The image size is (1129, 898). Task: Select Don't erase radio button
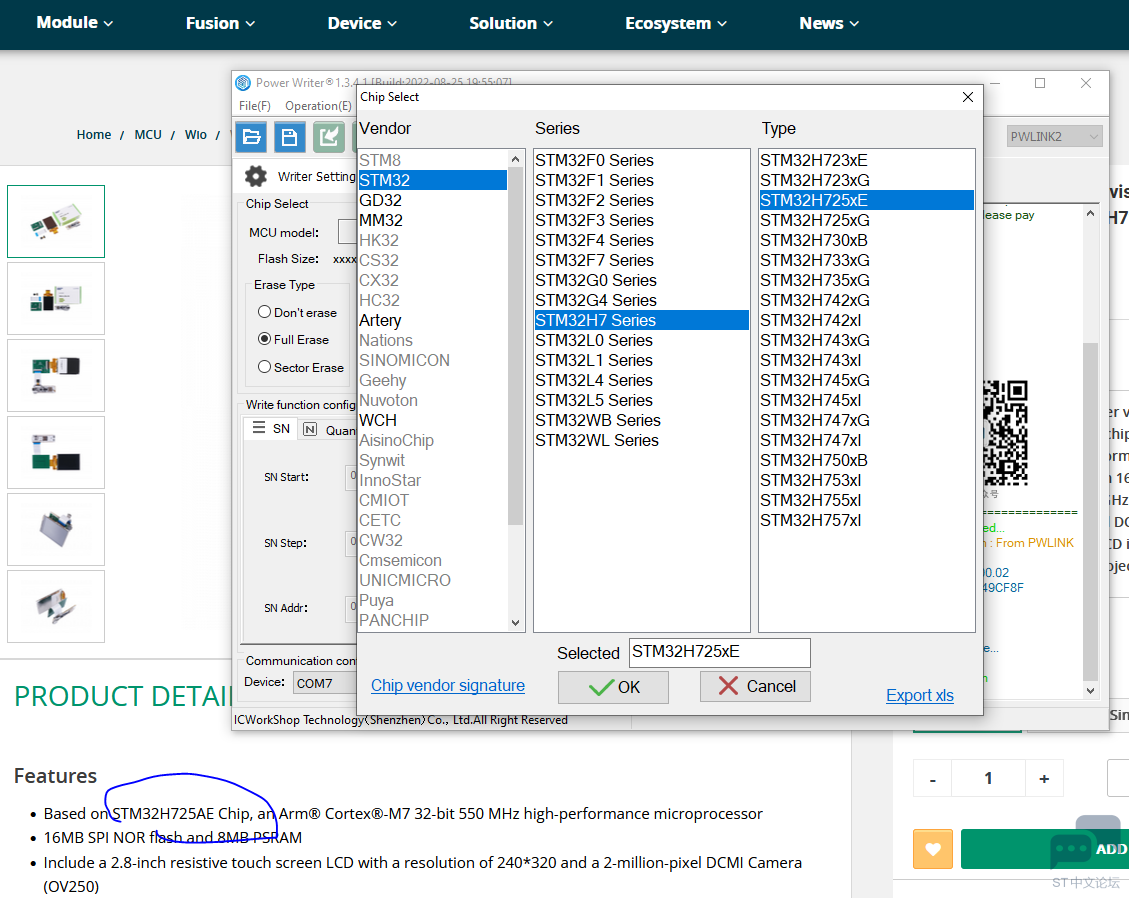(x=264, y=312)
